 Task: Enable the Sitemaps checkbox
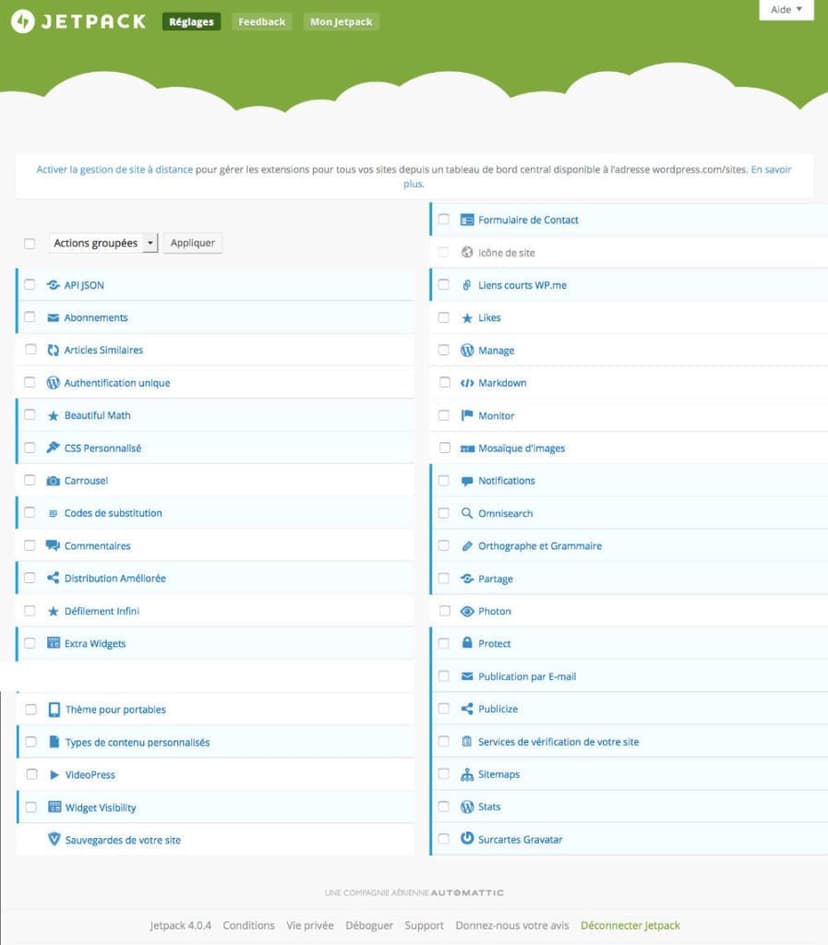[444, 774]
